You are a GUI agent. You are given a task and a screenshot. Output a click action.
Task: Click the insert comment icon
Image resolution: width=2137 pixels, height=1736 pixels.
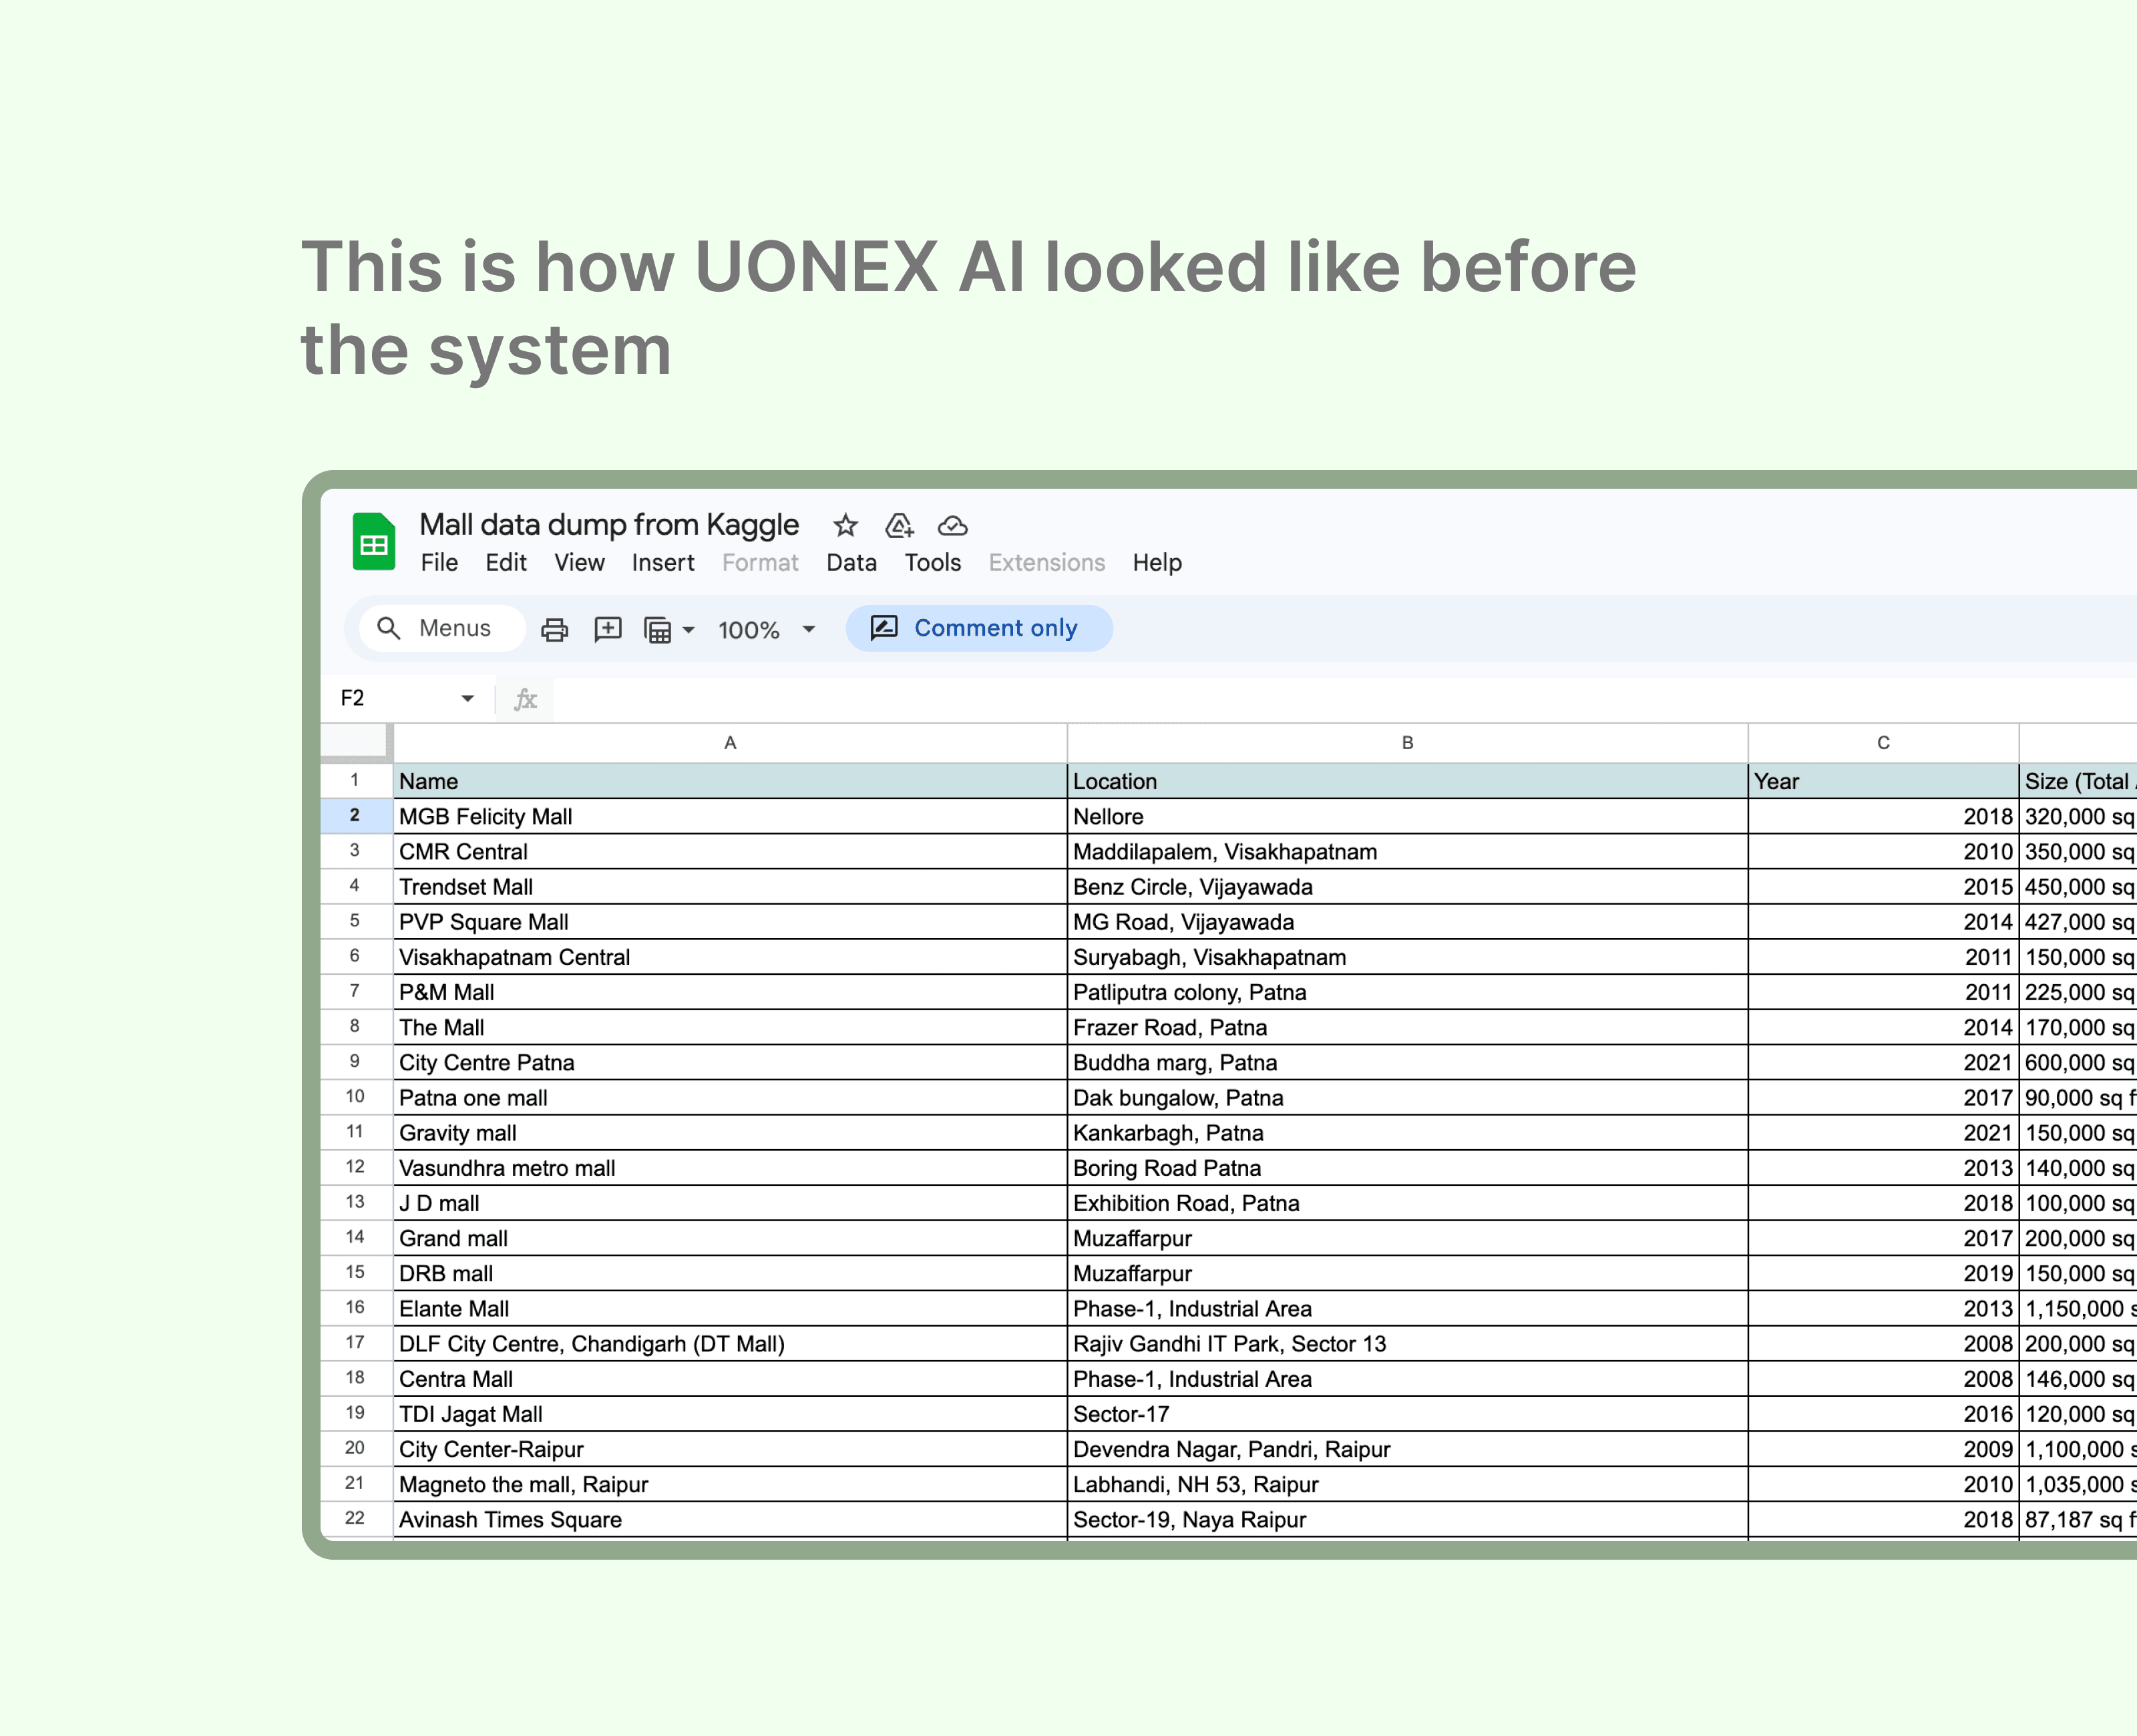coord(607,629)
